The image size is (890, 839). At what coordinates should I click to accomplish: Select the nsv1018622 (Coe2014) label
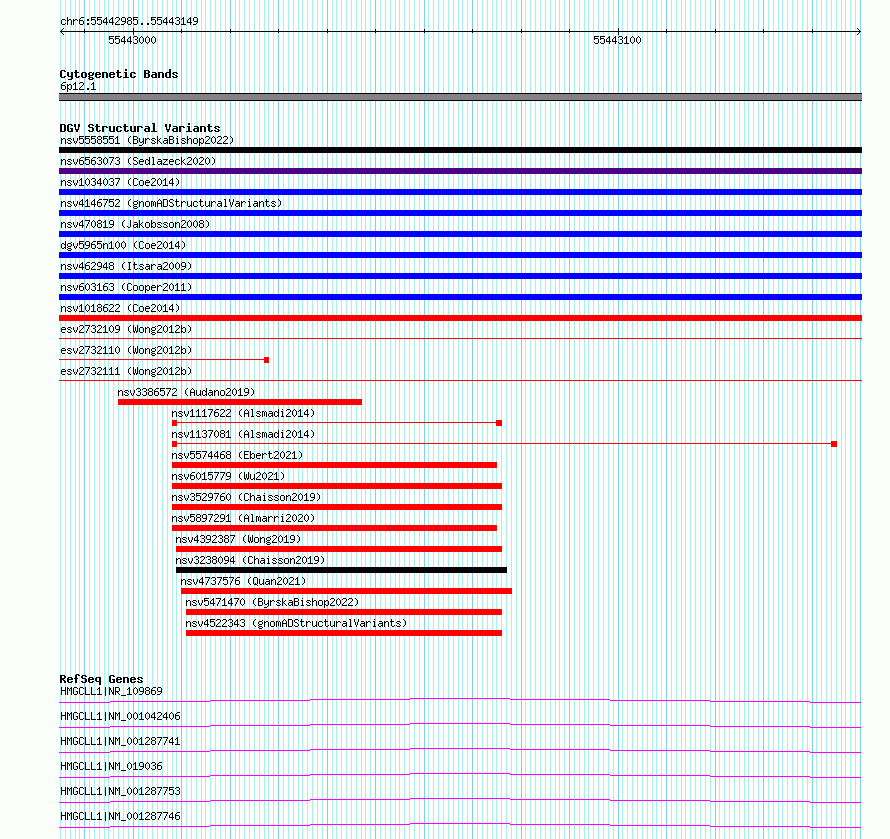coord(120,308)
